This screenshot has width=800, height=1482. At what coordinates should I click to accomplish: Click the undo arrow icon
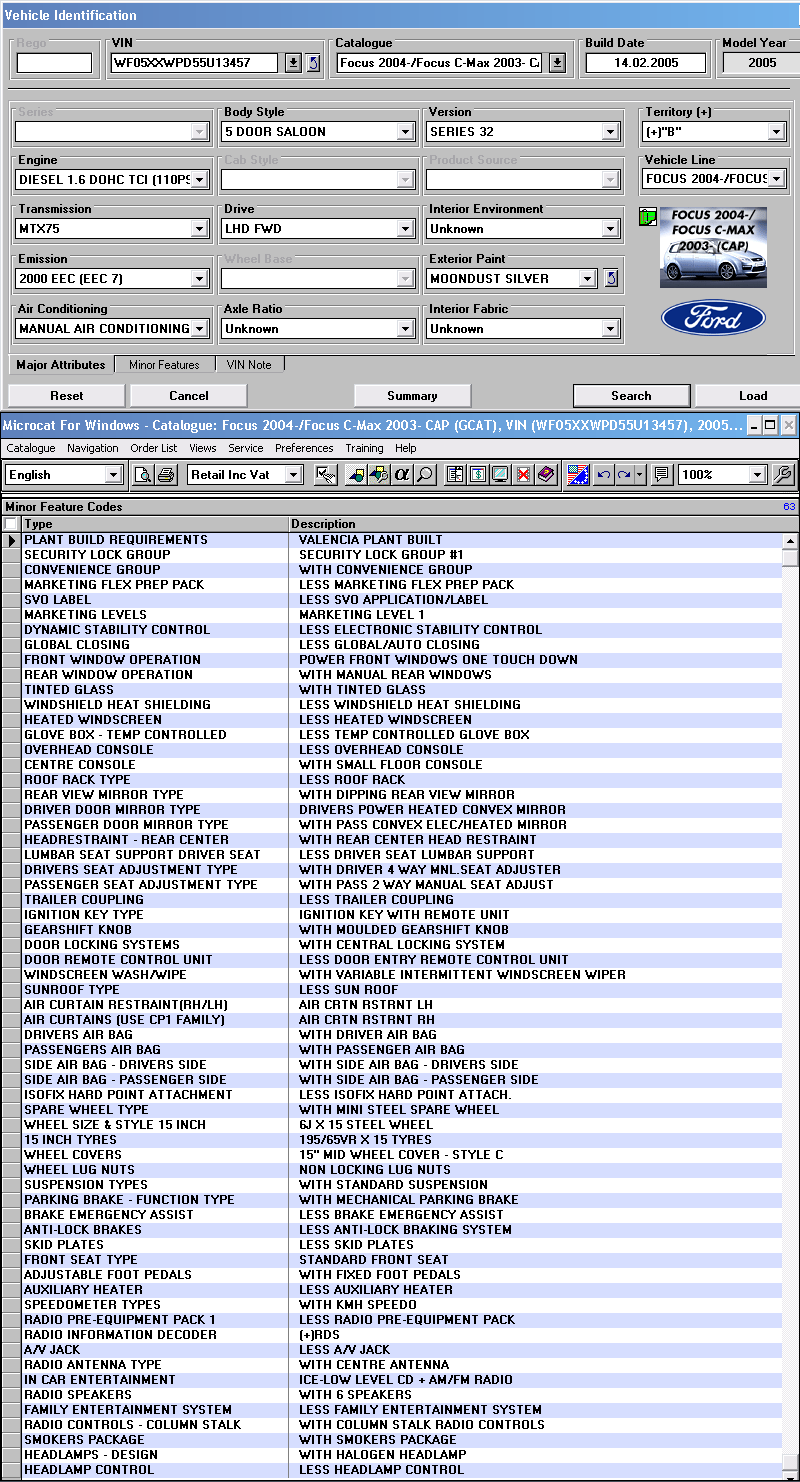603,475
